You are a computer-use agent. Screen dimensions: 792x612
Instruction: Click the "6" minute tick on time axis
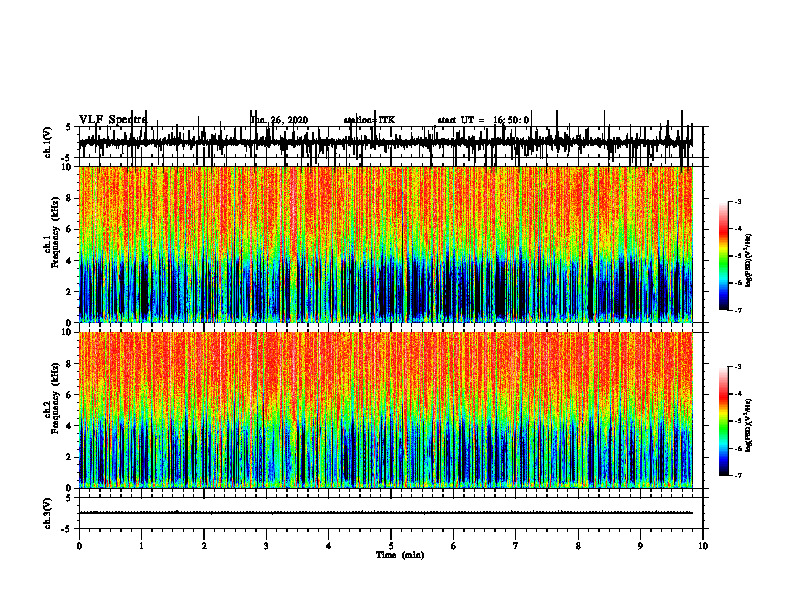(x=454, y=546)
